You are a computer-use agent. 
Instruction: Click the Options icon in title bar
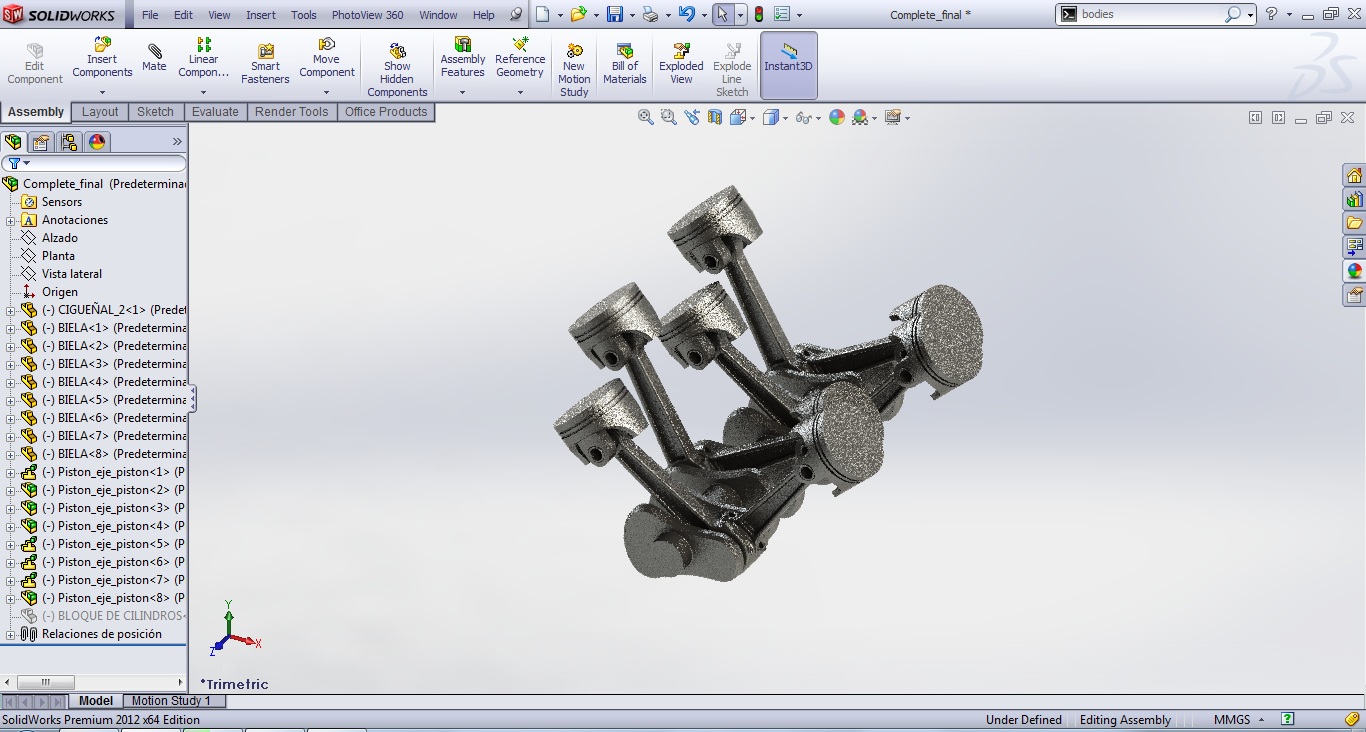782,14
